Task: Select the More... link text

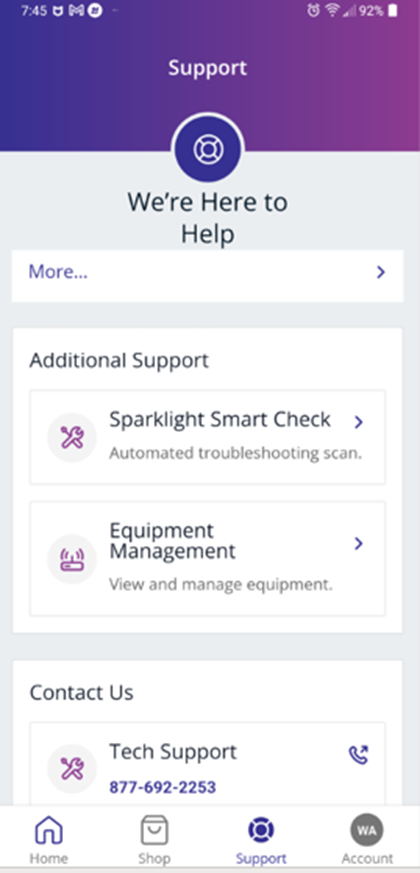Action: (x=58, y=272)
